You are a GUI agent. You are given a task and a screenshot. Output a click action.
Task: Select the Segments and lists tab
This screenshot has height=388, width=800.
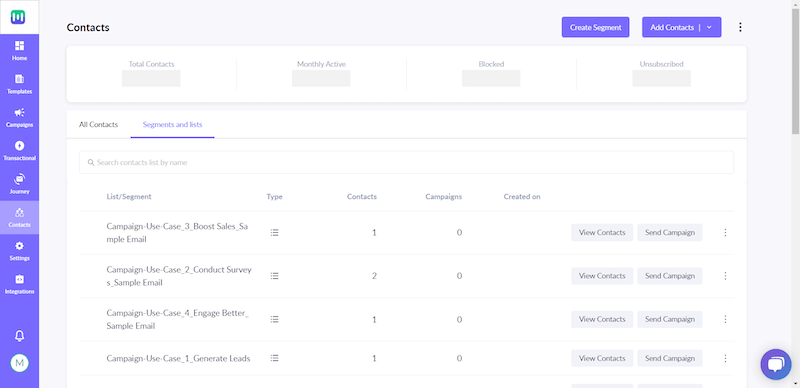pos(172,125)
